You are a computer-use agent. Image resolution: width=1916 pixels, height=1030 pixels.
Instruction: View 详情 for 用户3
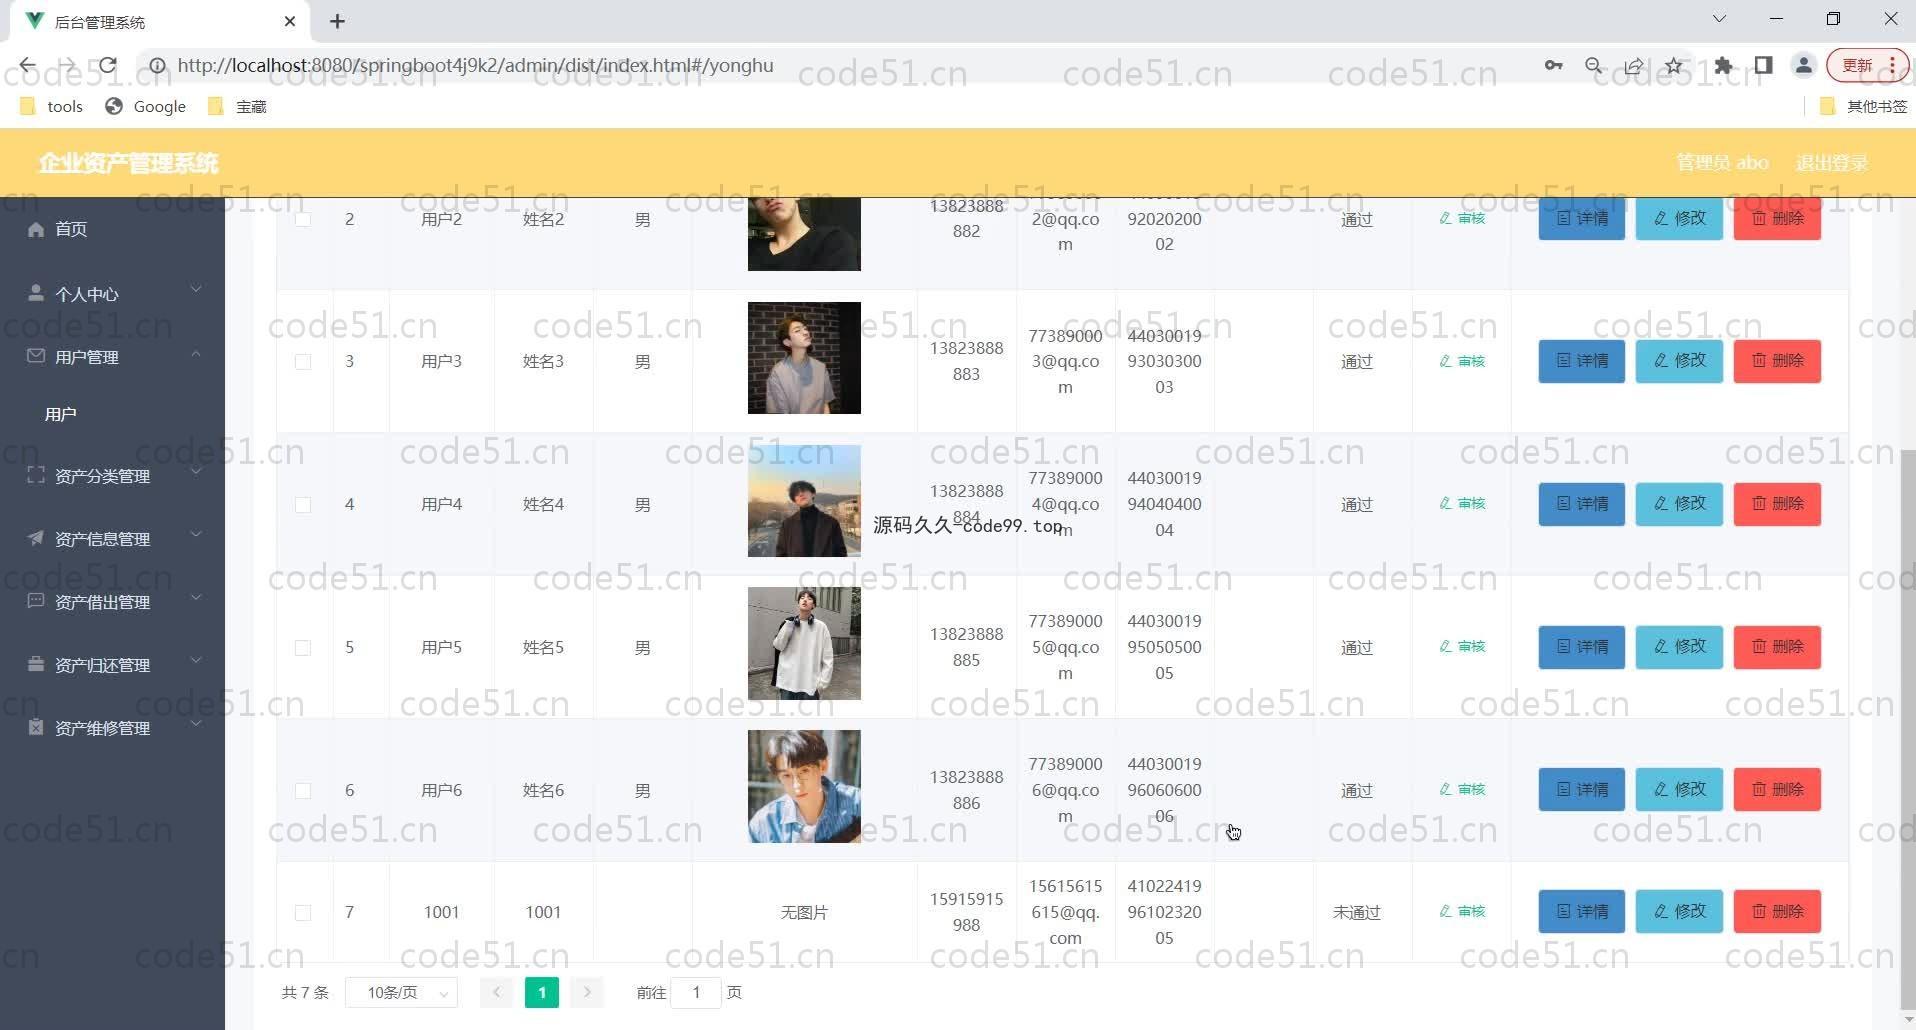[1581, 361]
